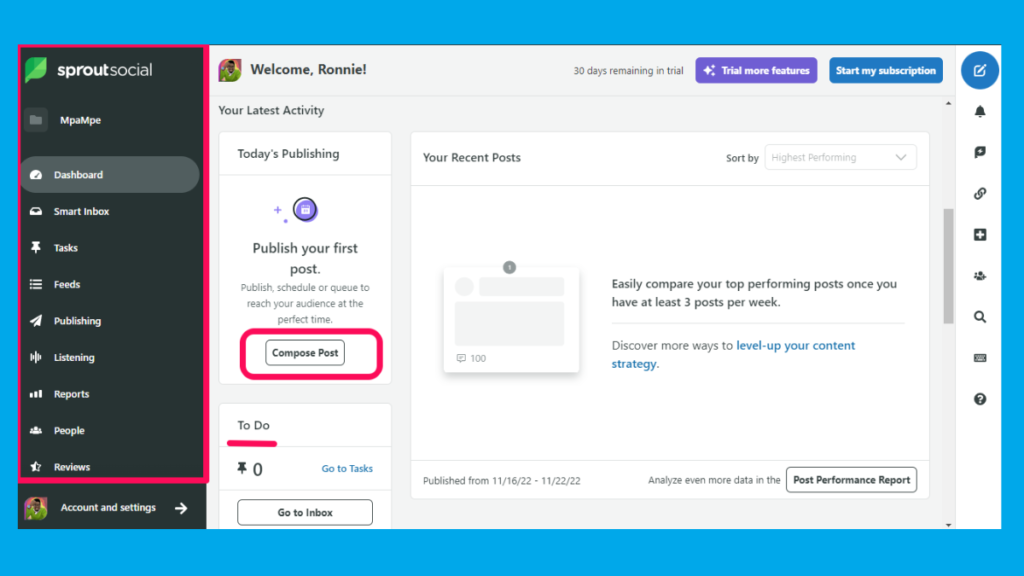Click Go to Inbox button
This screenshot has height=576, width=1024.
click(305, 513)
